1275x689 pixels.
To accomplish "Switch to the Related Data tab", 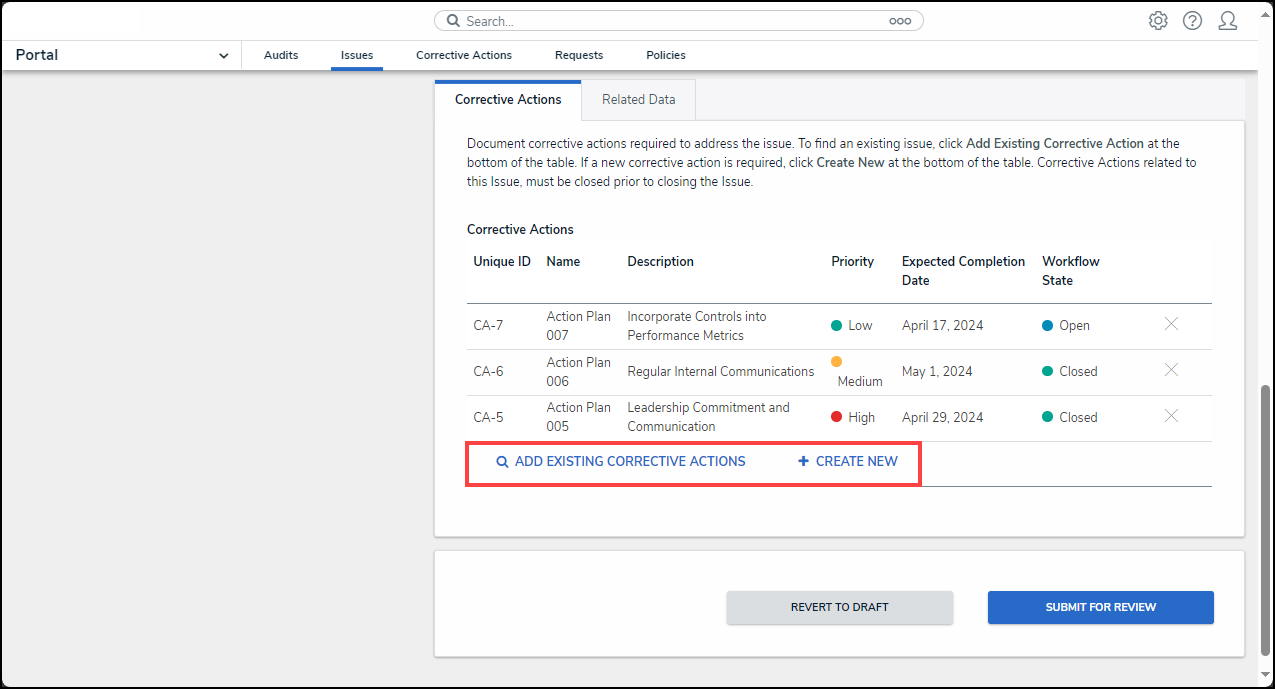I will click(638, 100).
